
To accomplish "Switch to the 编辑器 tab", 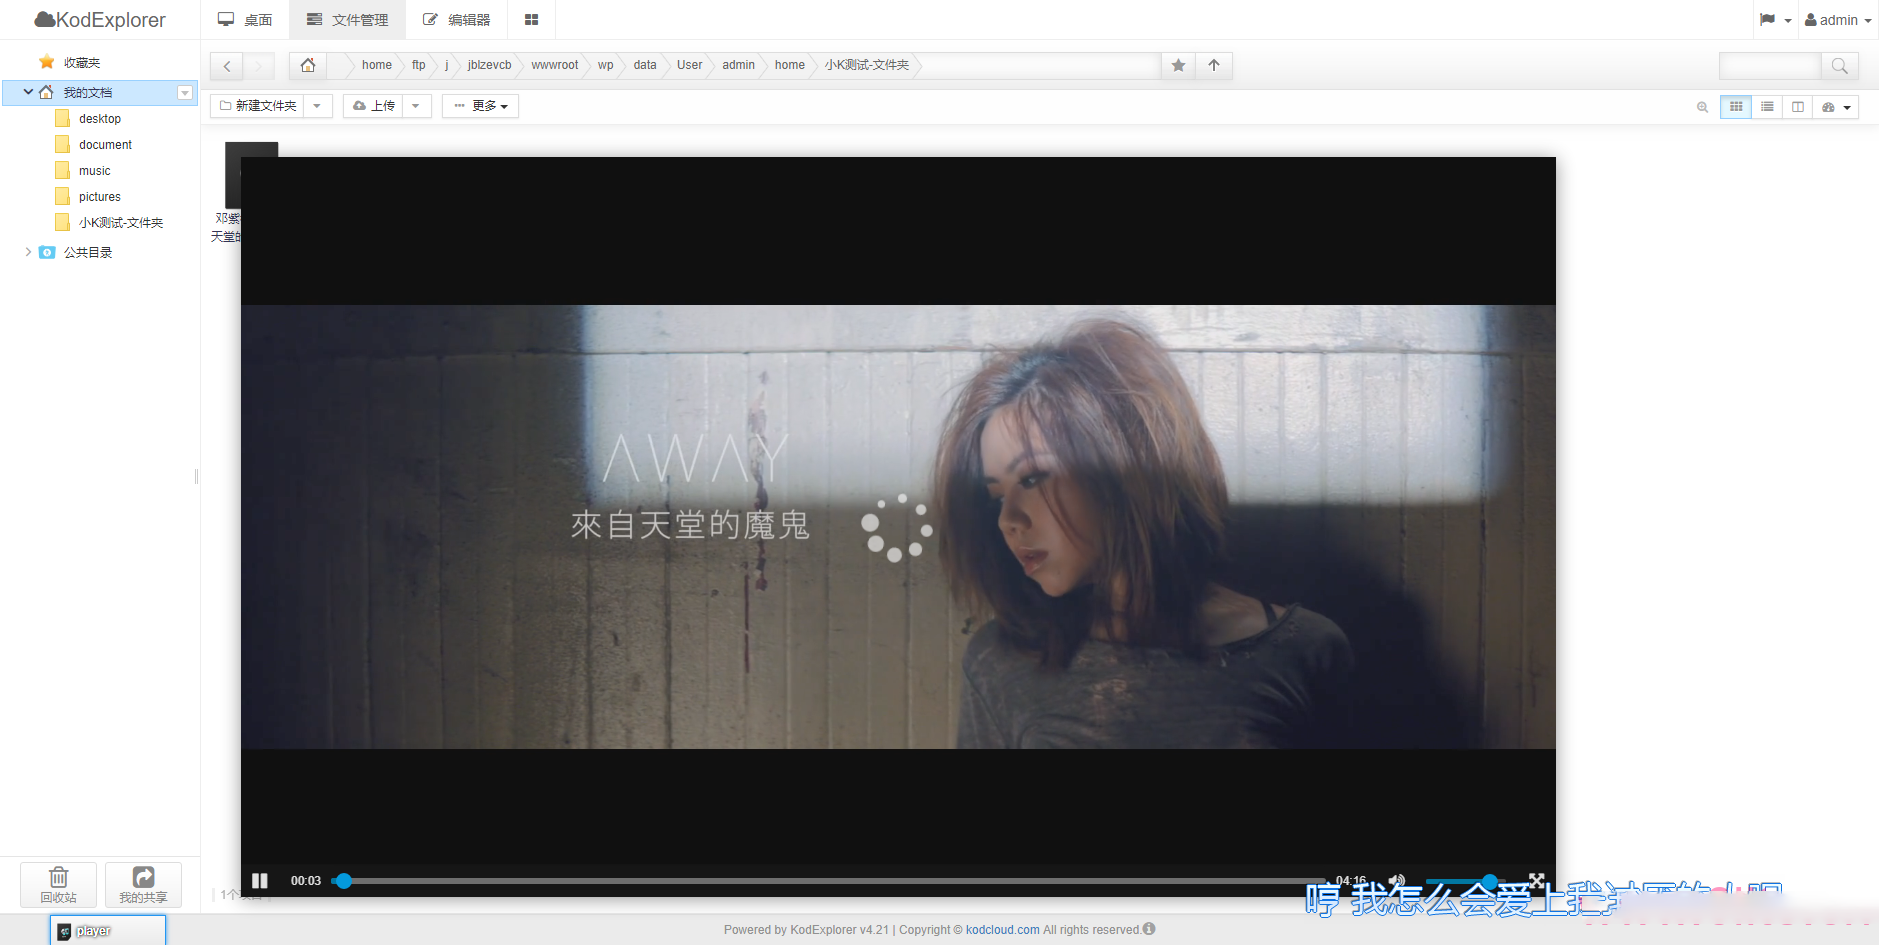I will click(456, 20).
